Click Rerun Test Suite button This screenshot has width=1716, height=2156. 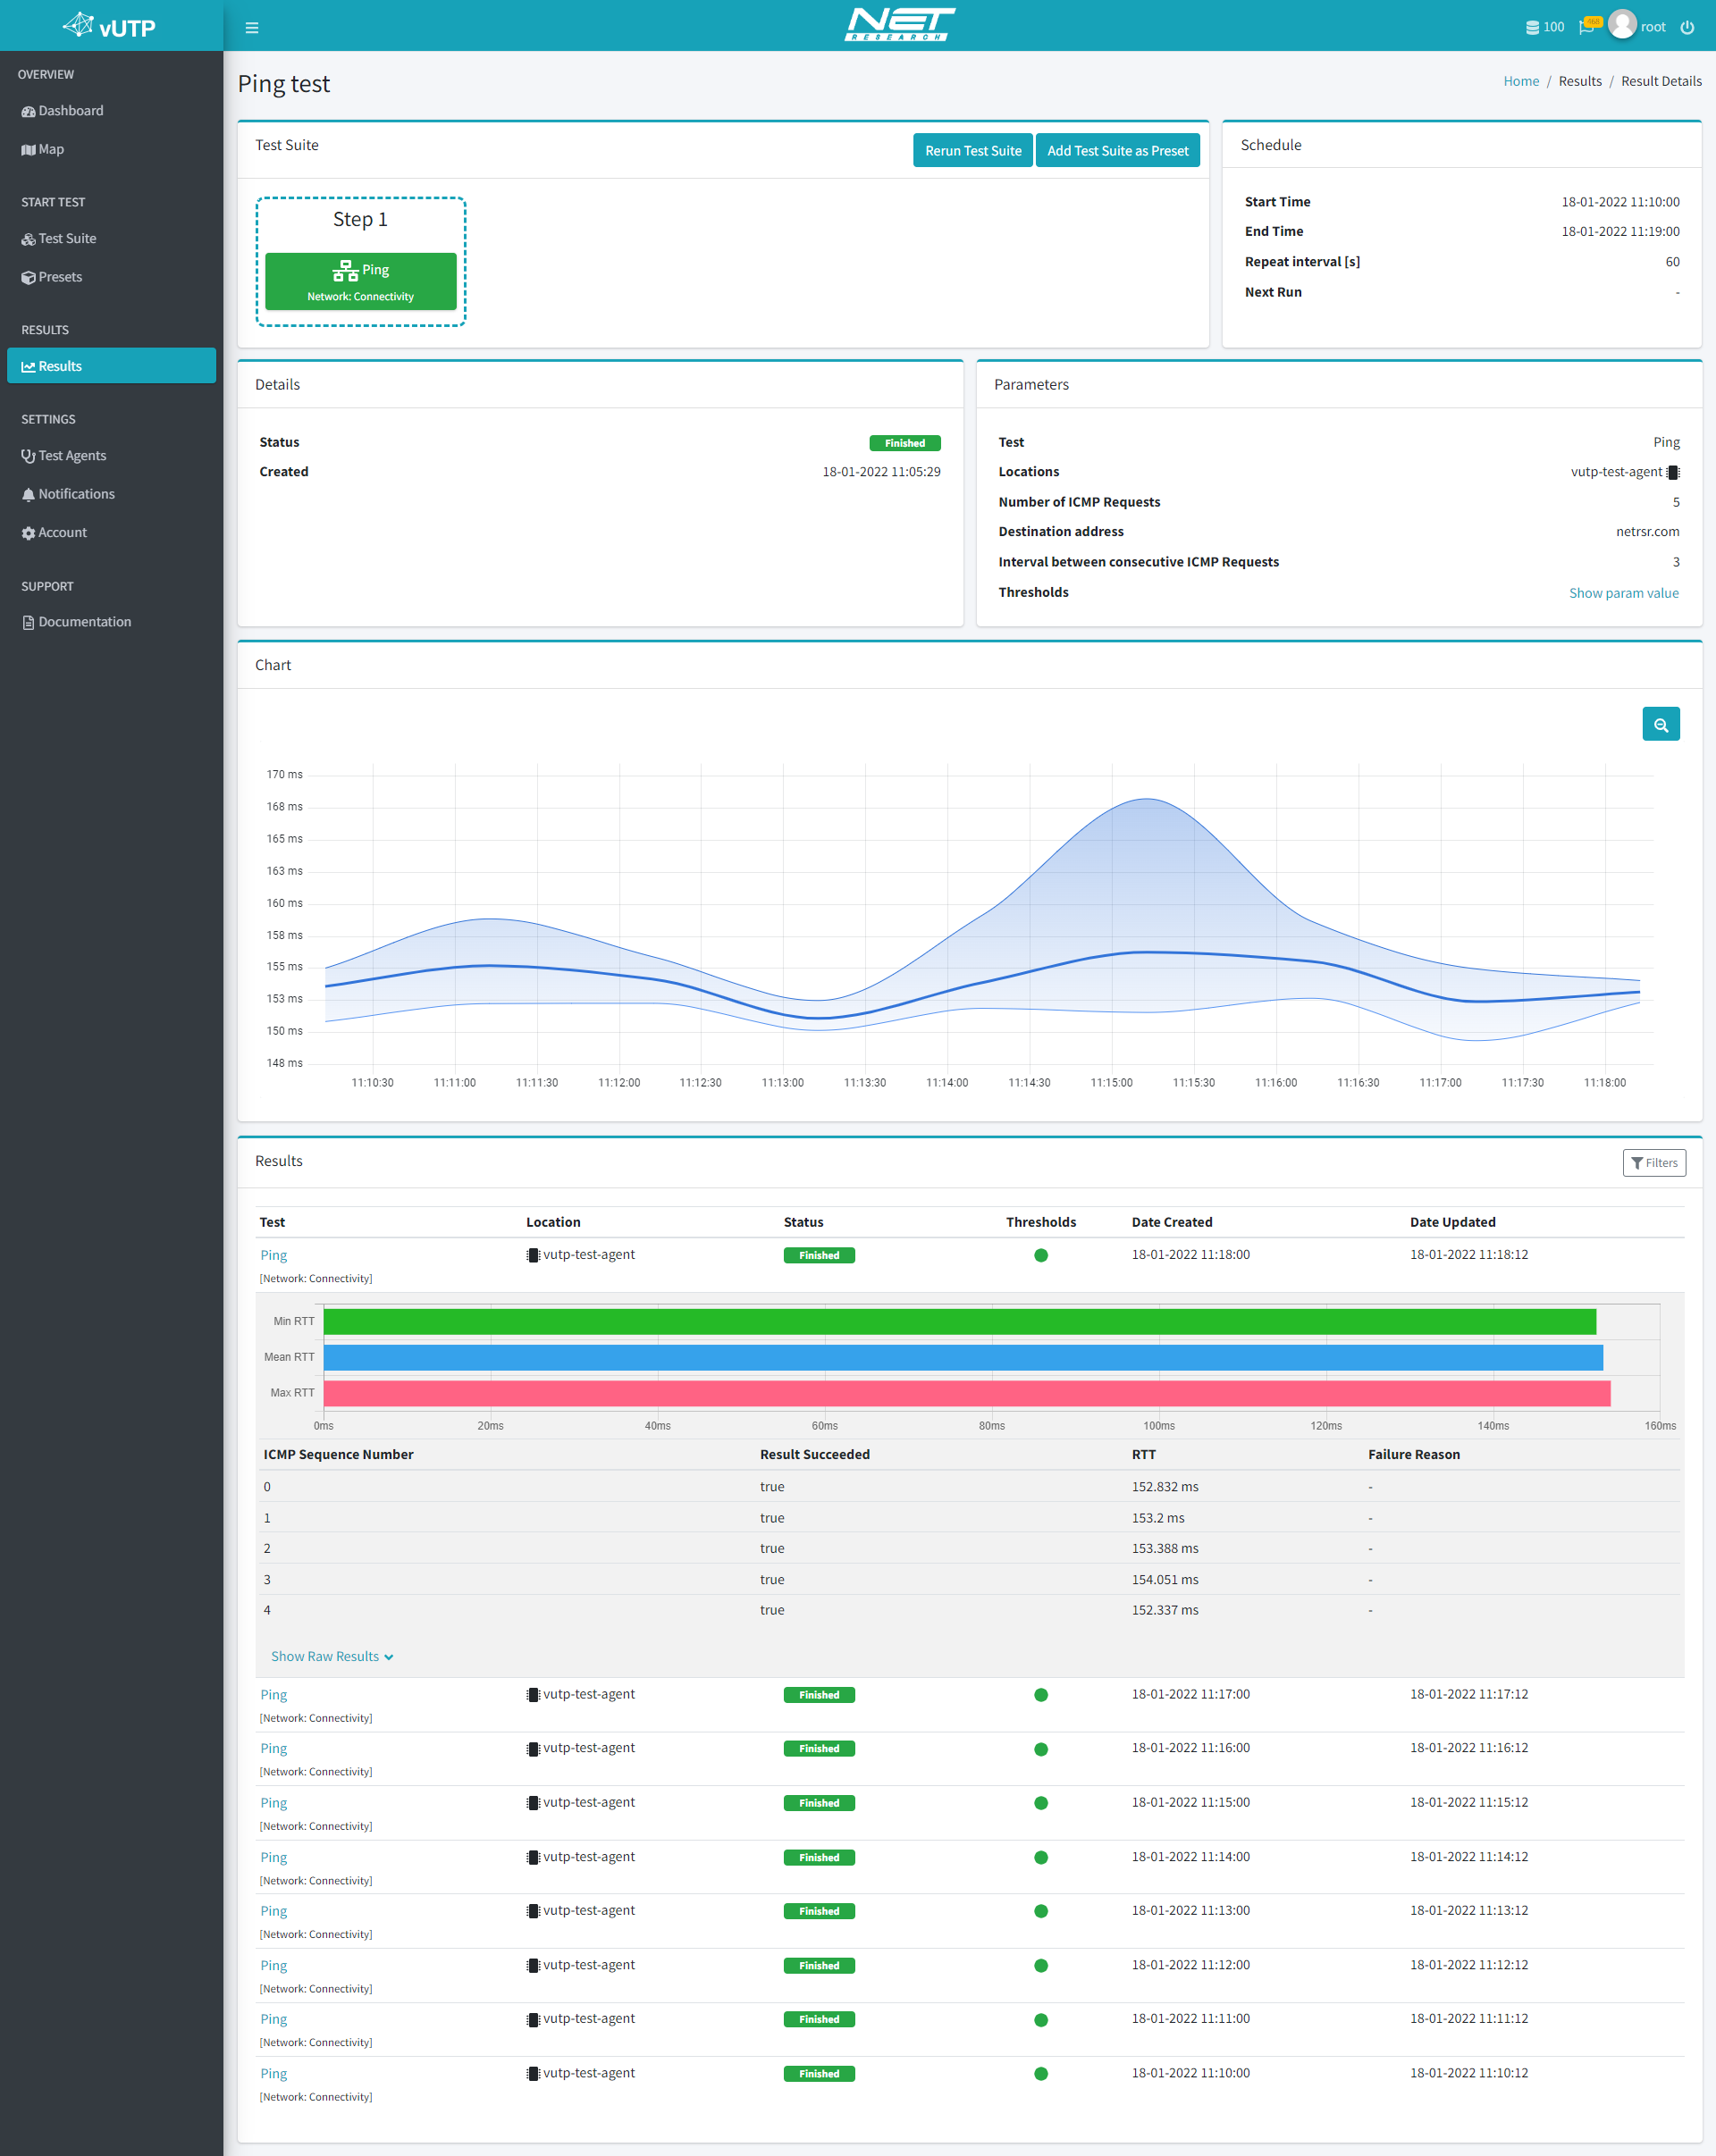972,150
